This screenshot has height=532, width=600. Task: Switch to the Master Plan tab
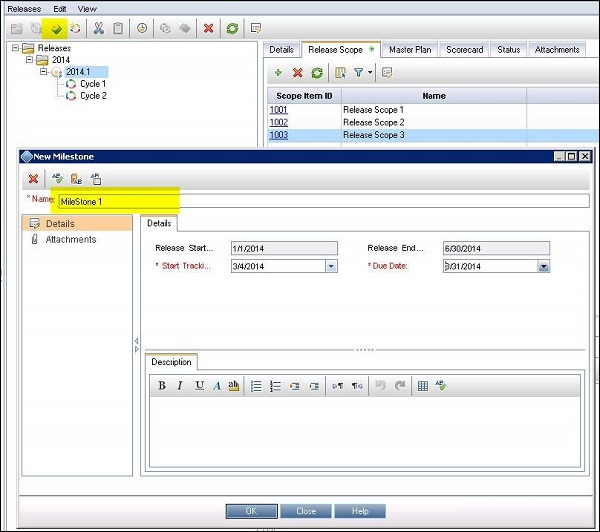pos(409,49)
